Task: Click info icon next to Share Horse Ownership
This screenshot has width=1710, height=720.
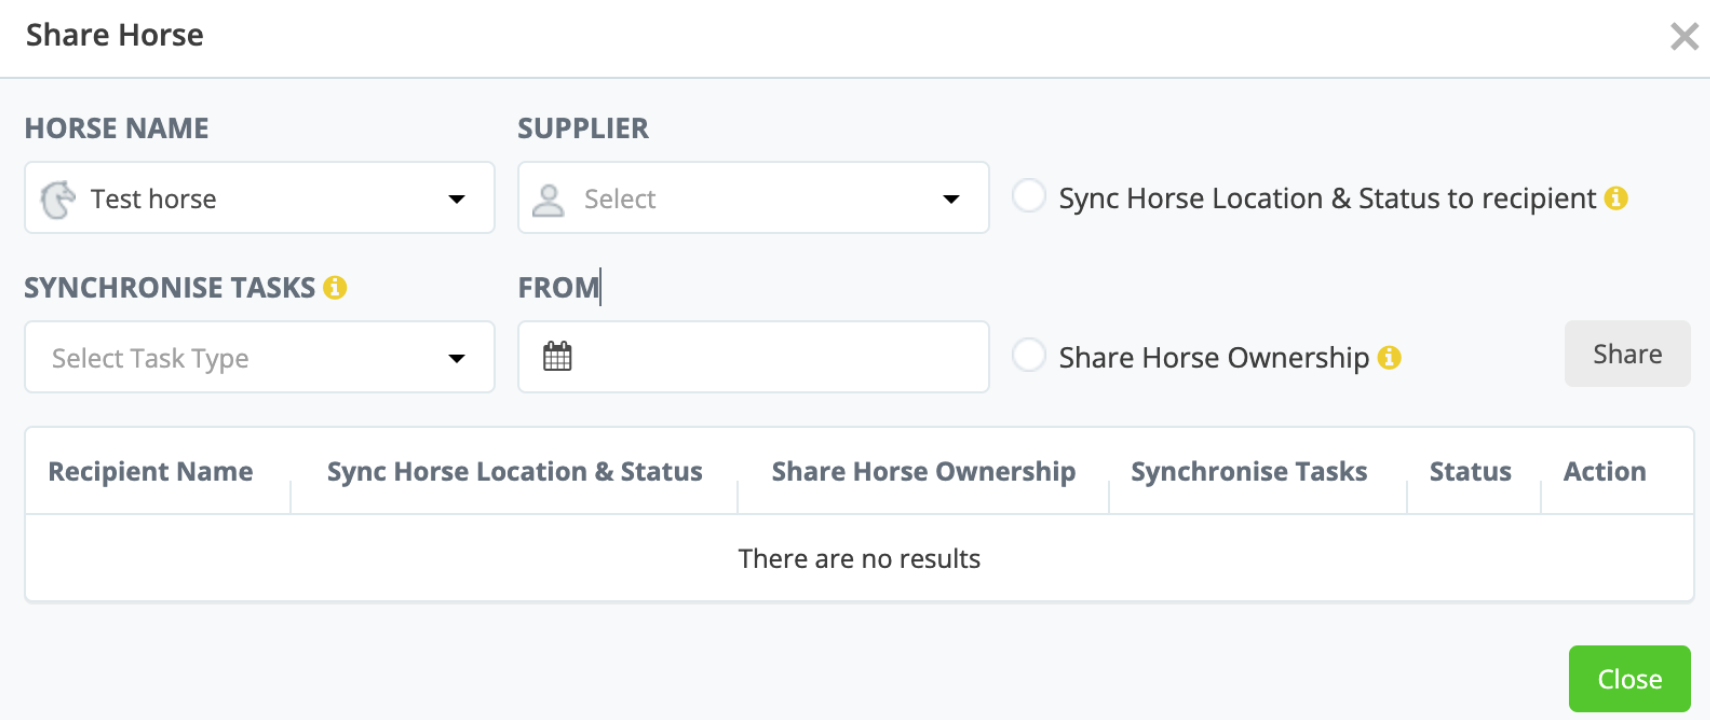Action: [x=1389, y=358]
